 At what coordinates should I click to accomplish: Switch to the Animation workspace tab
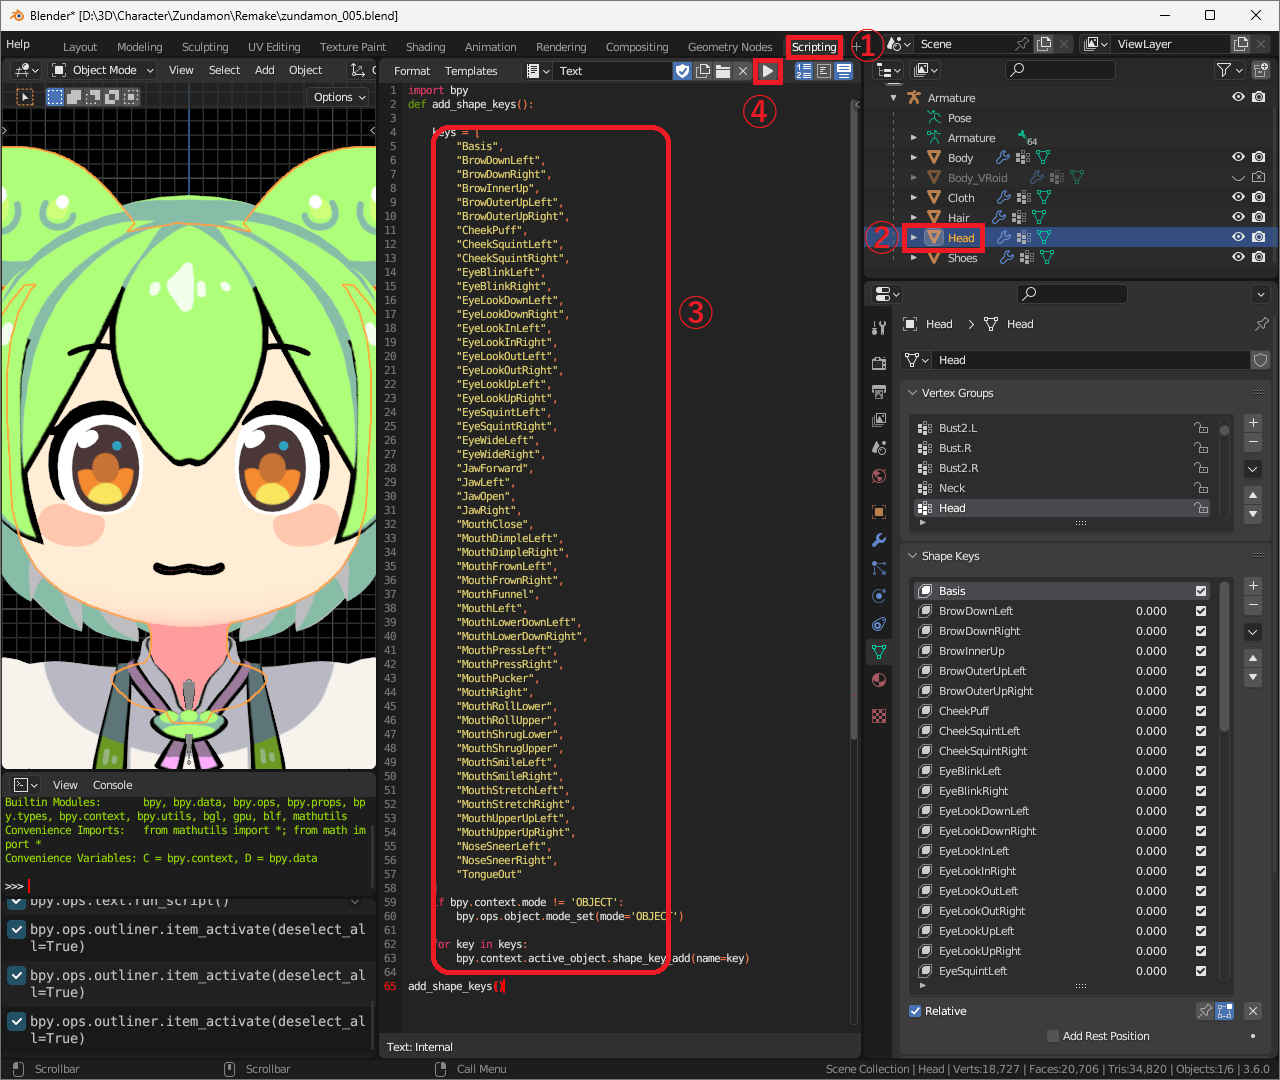point(490,47)
